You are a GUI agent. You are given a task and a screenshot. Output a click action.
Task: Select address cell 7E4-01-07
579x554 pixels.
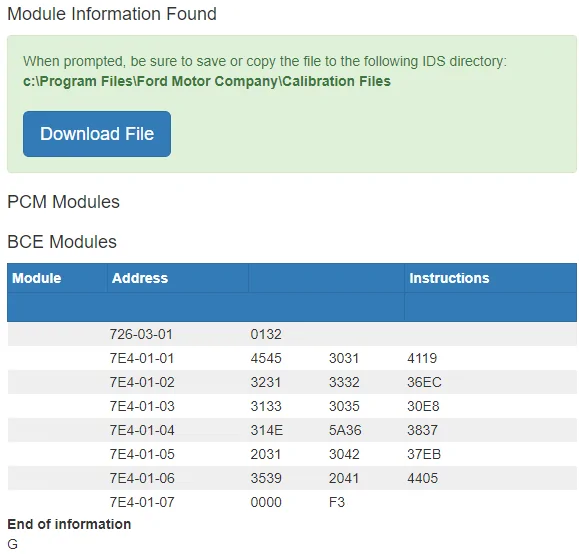tap(142, 502)
